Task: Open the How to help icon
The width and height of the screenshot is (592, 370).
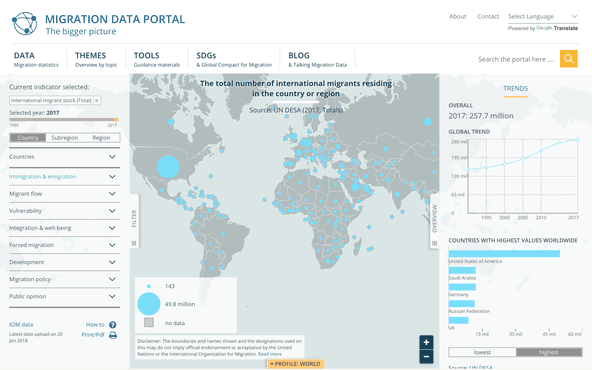Action: click(x=113, y=325)
